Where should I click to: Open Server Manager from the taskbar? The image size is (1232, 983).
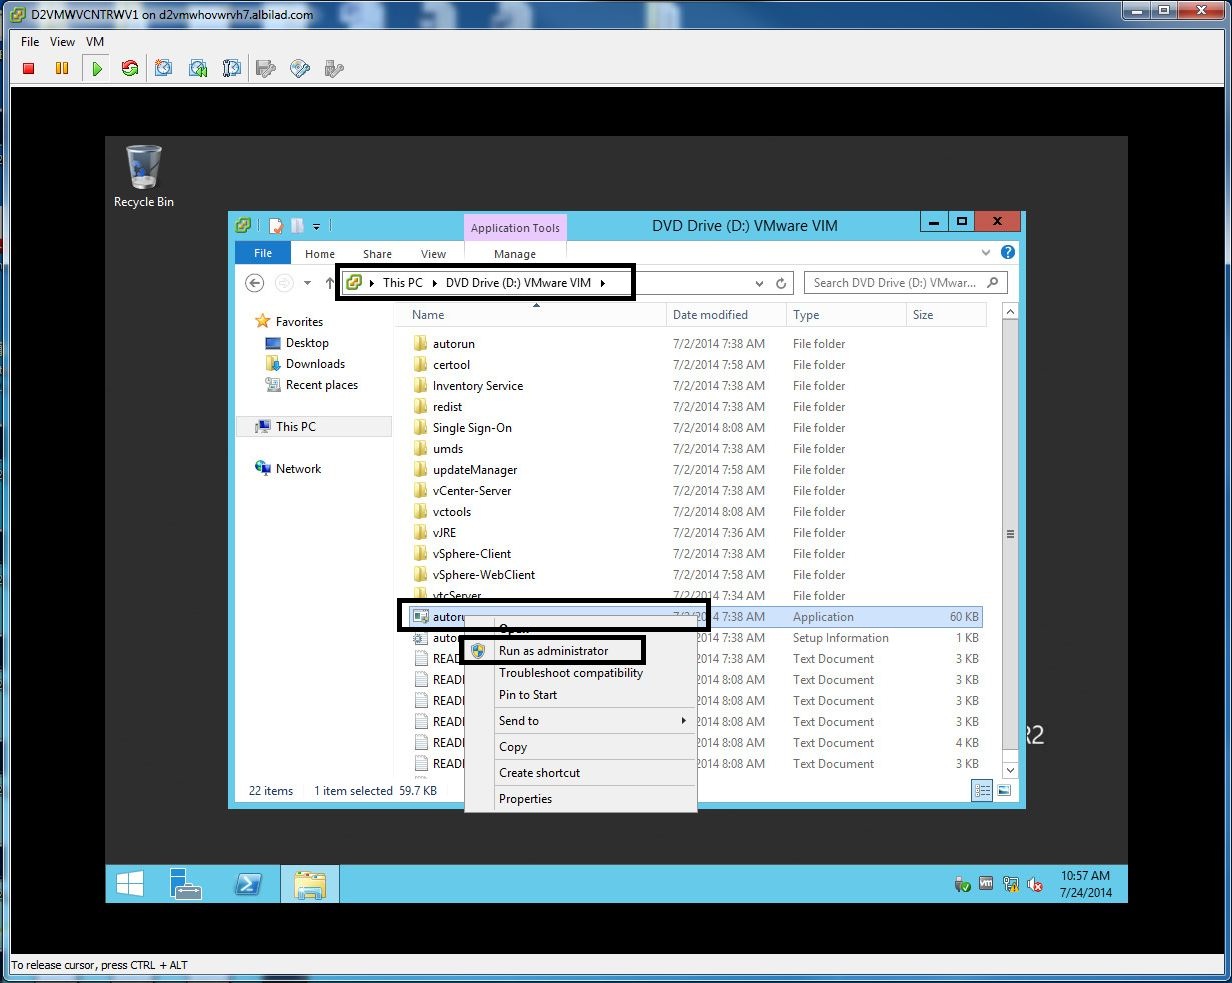click(x=186, y=884)
